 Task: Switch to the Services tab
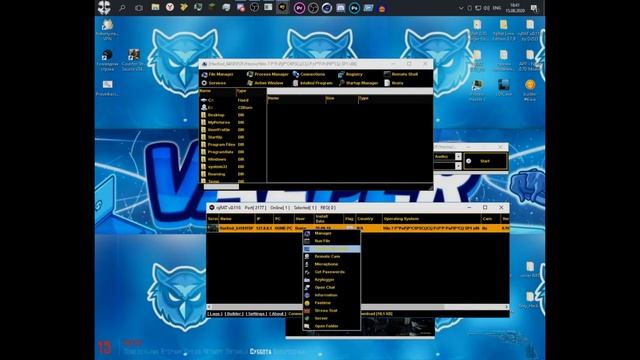[x=213, y=83]
